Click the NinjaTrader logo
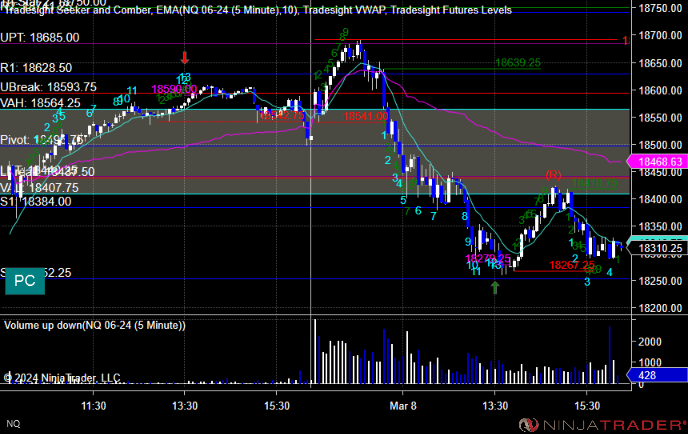This screenshot has width=688, height=434. (602, 424)
